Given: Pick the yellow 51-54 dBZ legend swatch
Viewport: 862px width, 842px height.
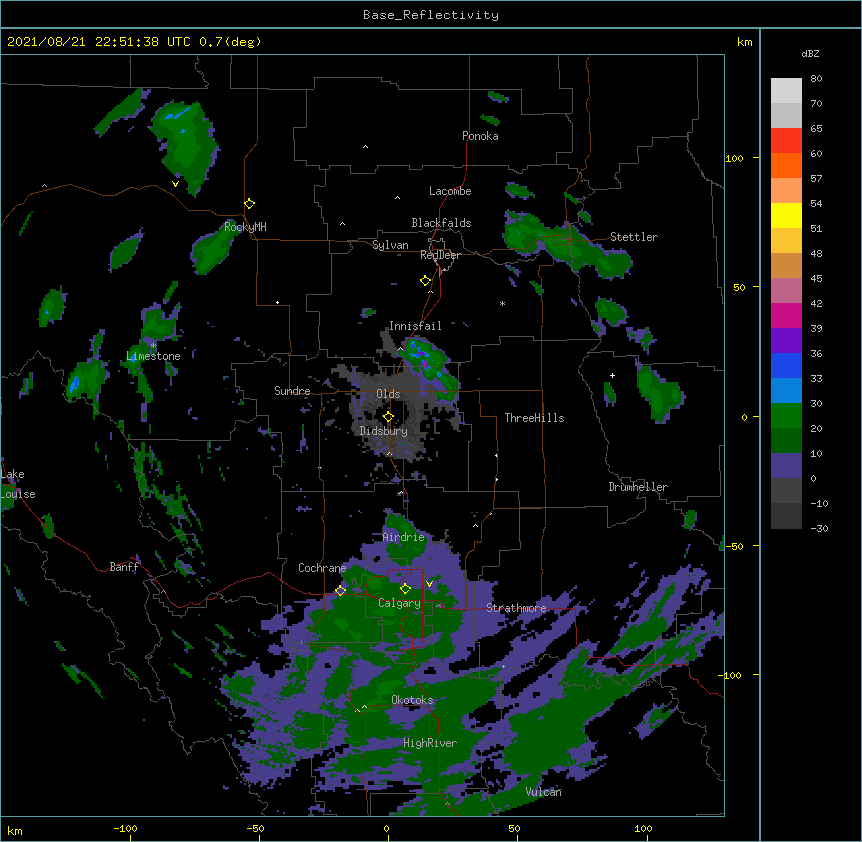Looking at the screenshot, I should [x=786, y=215].
